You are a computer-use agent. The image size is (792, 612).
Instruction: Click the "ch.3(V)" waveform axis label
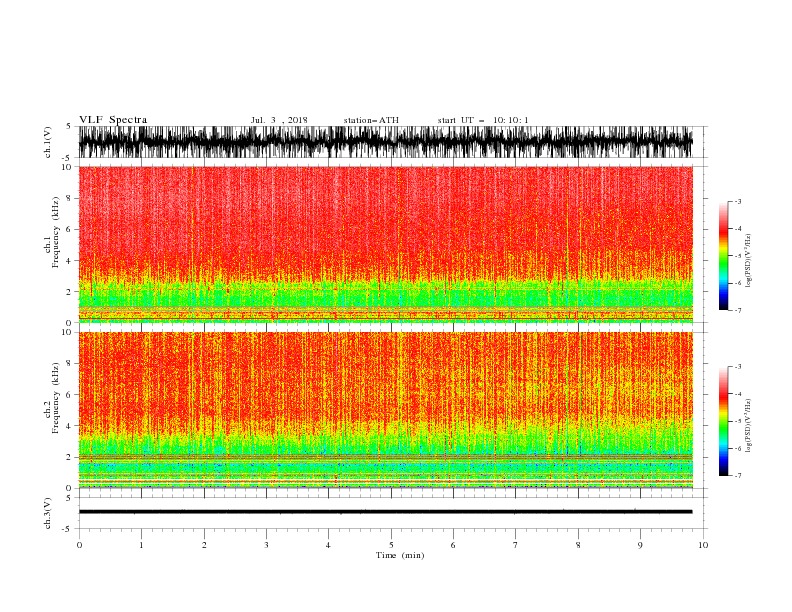tap(48, 513)
